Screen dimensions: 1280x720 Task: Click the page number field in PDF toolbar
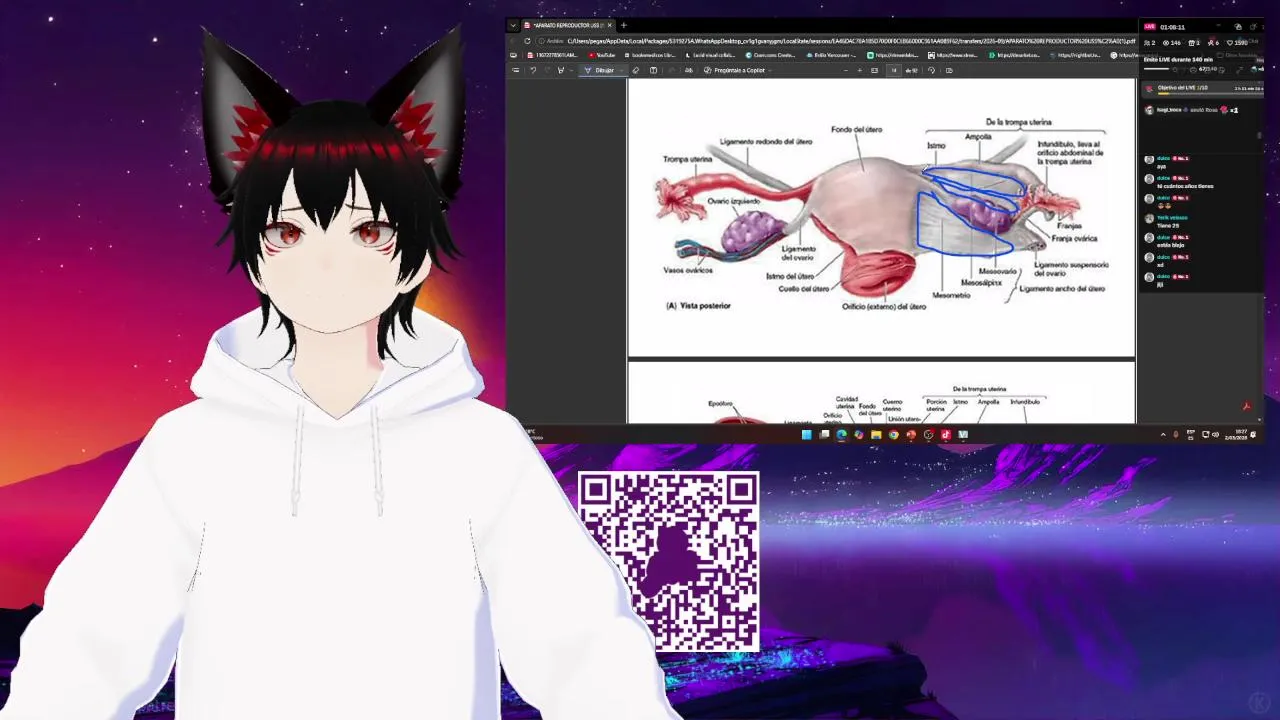(893, 70)
